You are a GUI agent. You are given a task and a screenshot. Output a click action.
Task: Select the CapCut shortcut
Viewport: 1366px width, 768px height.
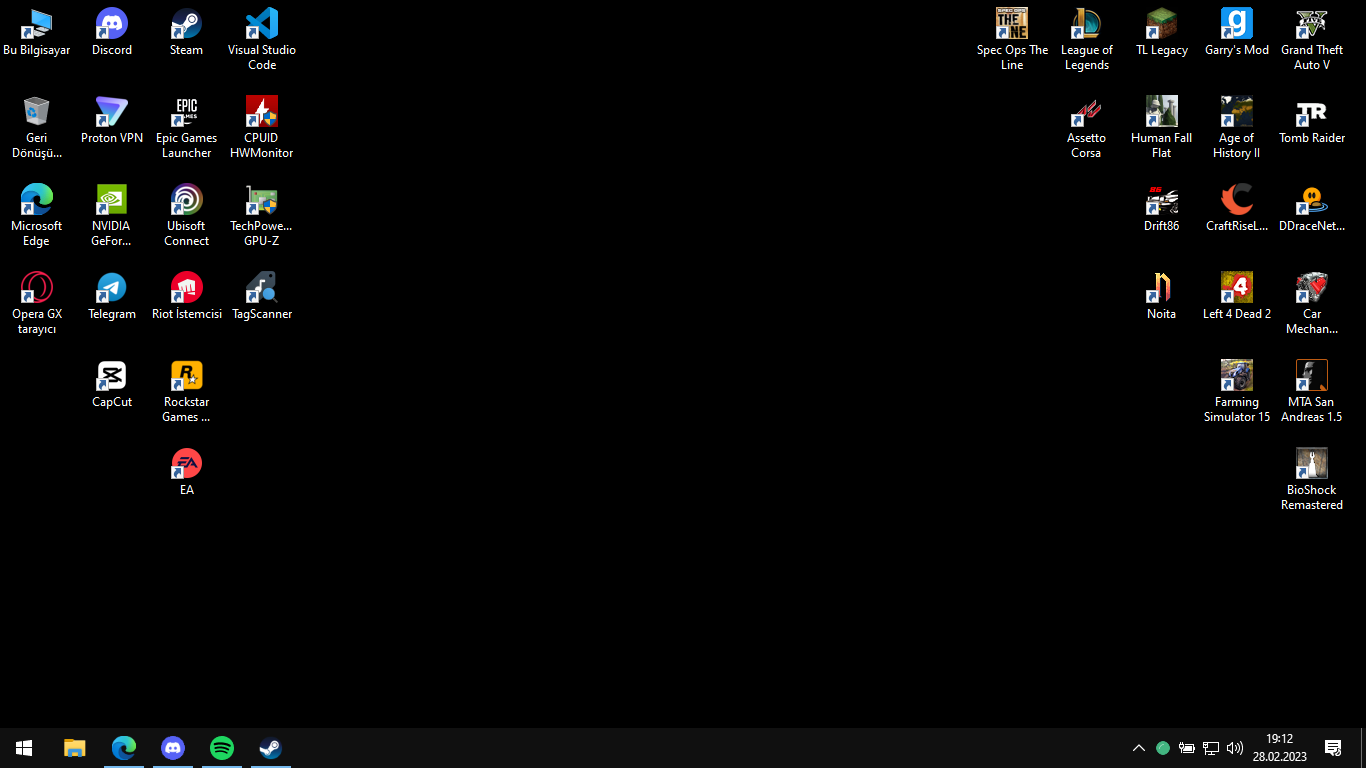pos(112,385)
